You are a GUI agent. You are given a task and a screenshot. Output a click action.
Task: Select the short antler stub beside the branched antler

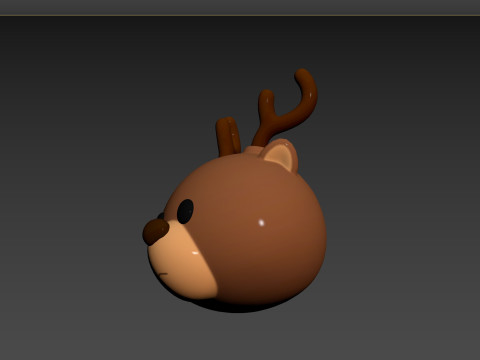tap(228, 136)
